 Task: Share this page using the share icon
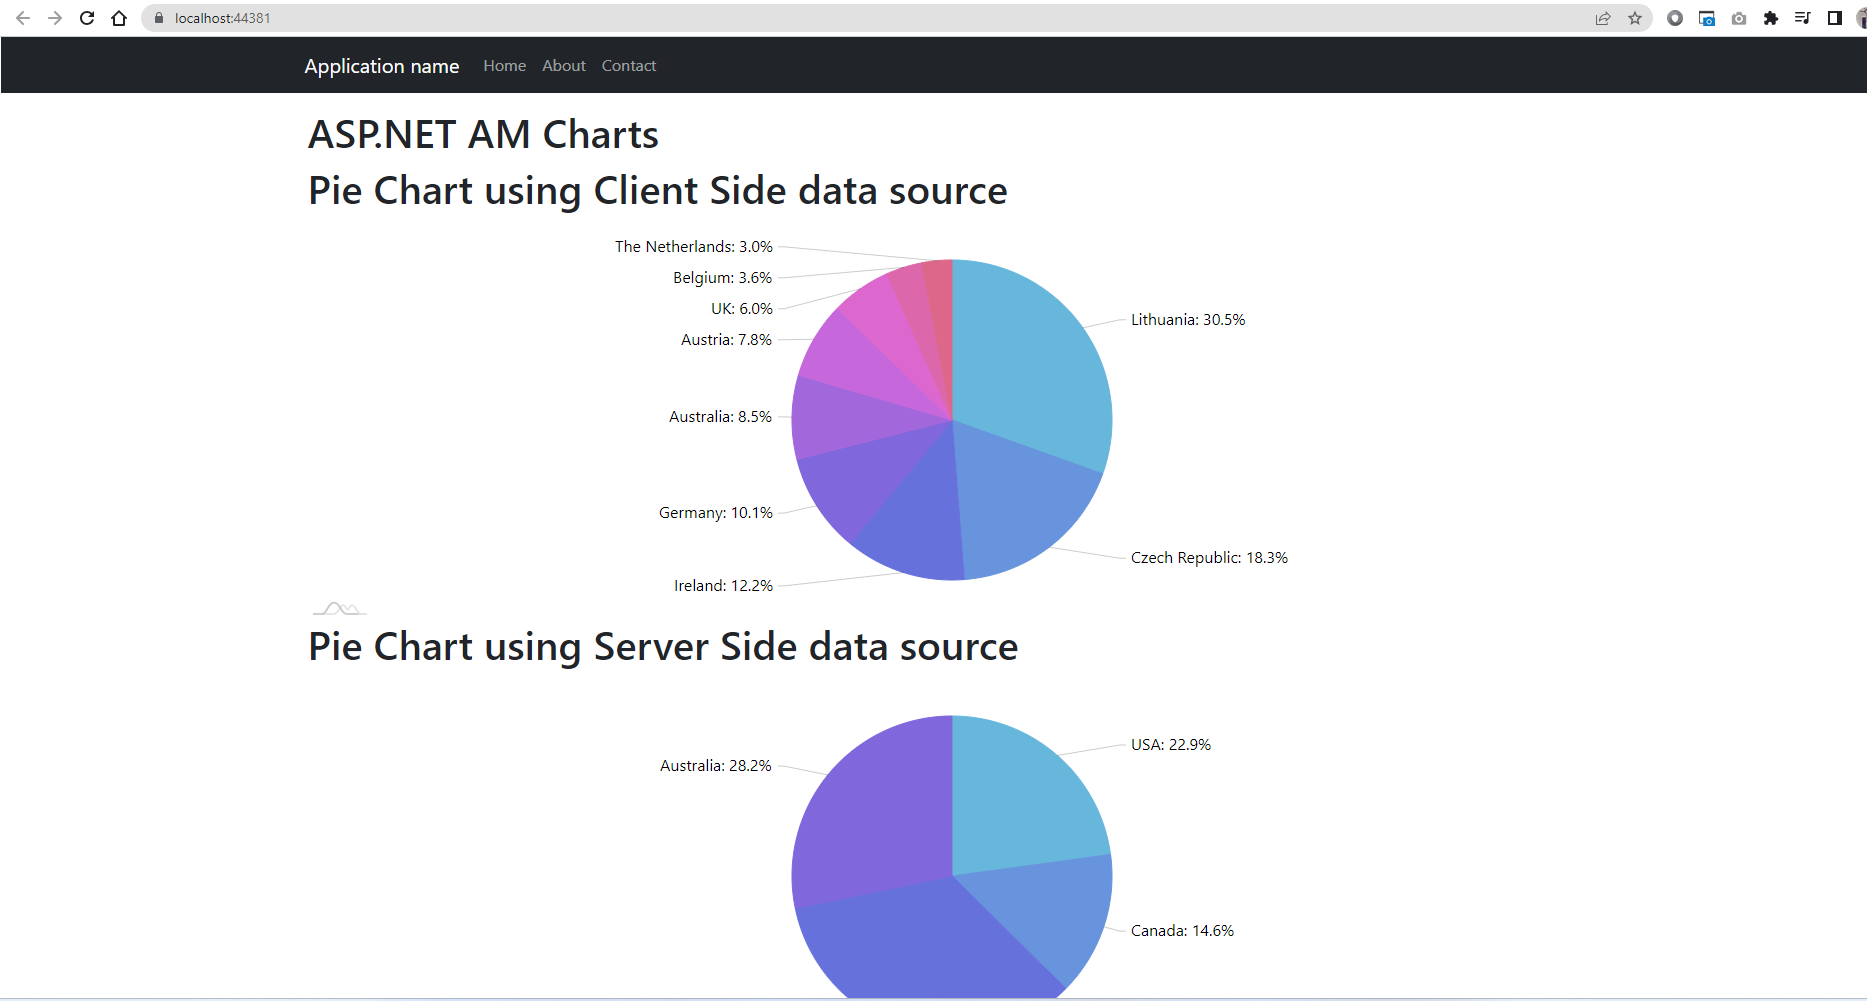1603,18
